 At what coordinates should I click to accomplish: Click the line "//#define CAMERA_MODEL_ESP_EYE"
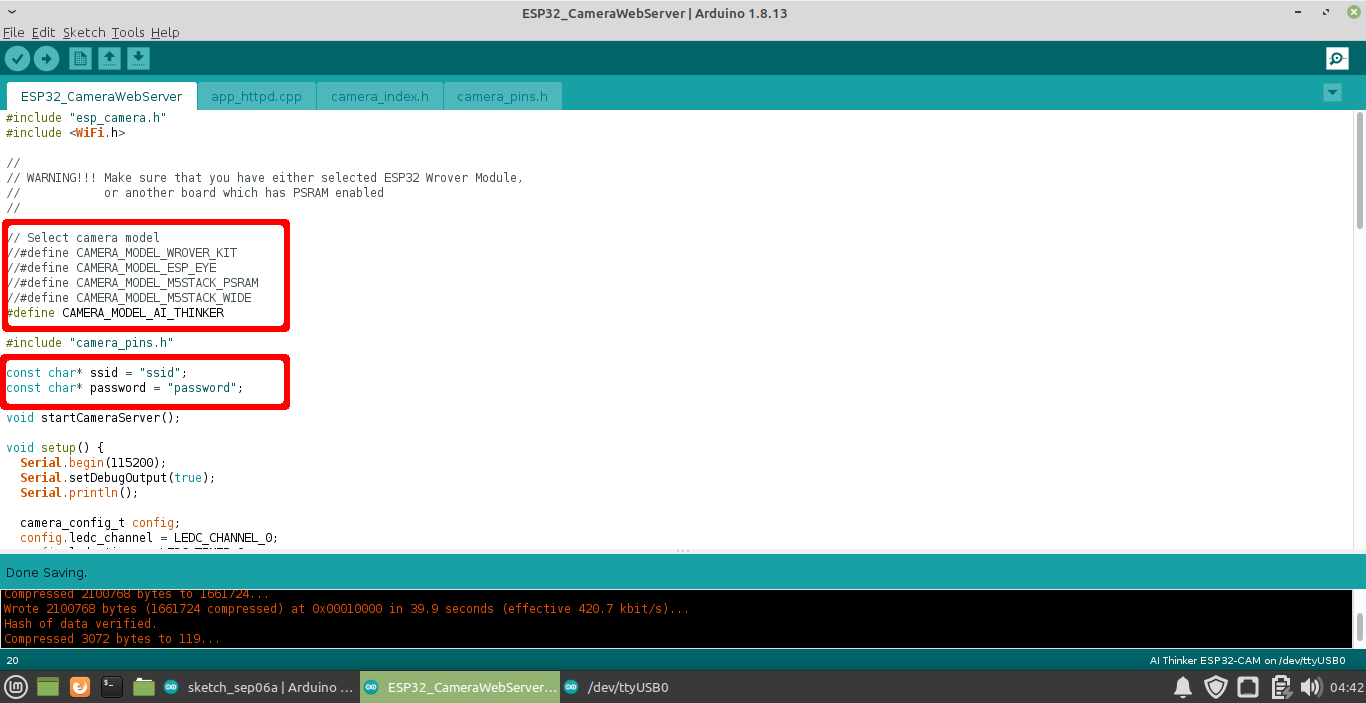pos(111,268)
